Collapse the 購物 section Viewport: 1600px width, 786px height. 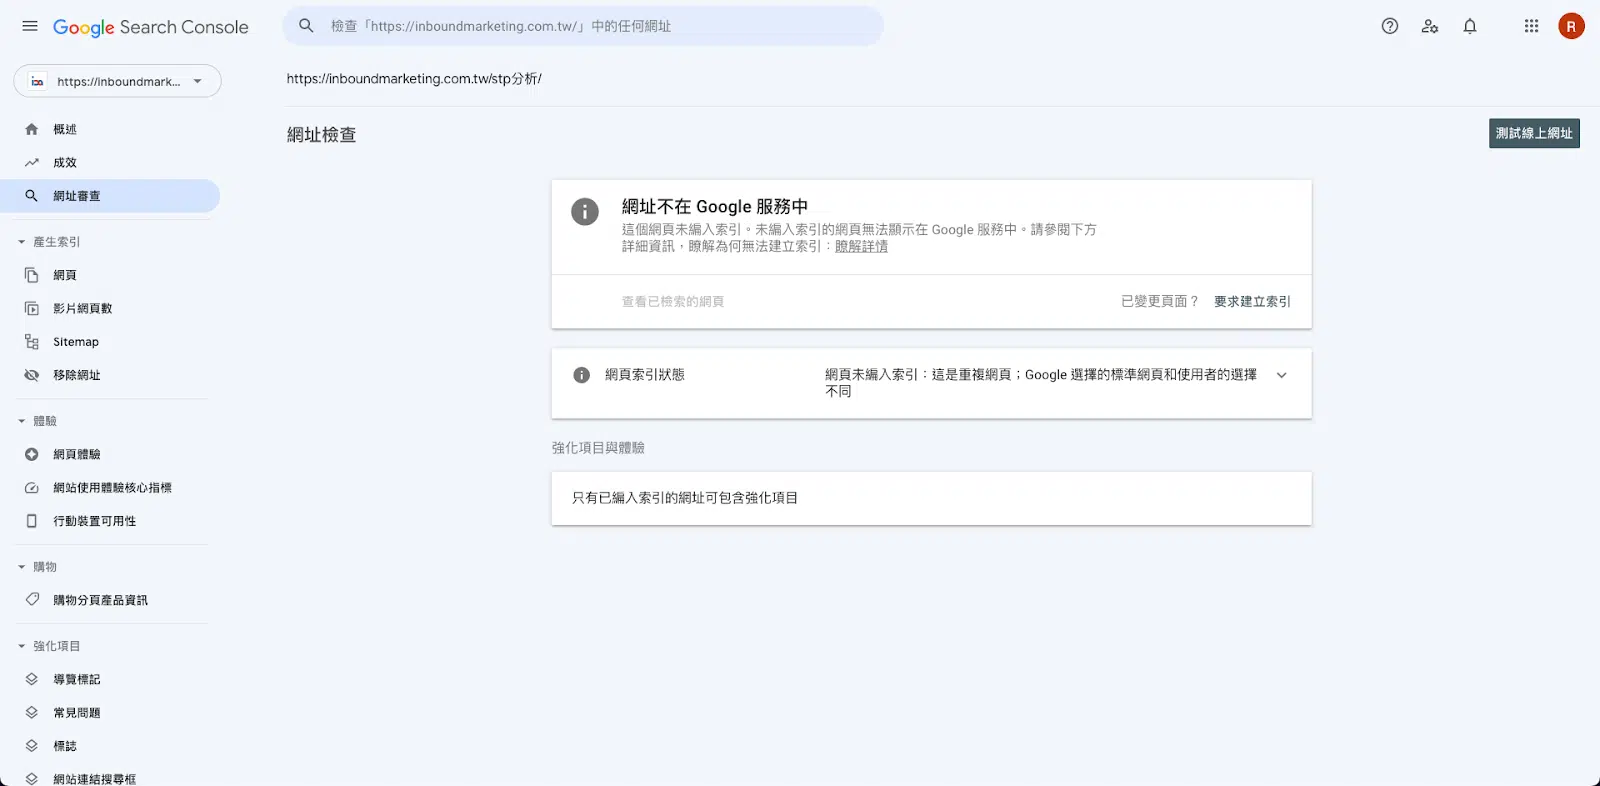[x=22, y=567]
